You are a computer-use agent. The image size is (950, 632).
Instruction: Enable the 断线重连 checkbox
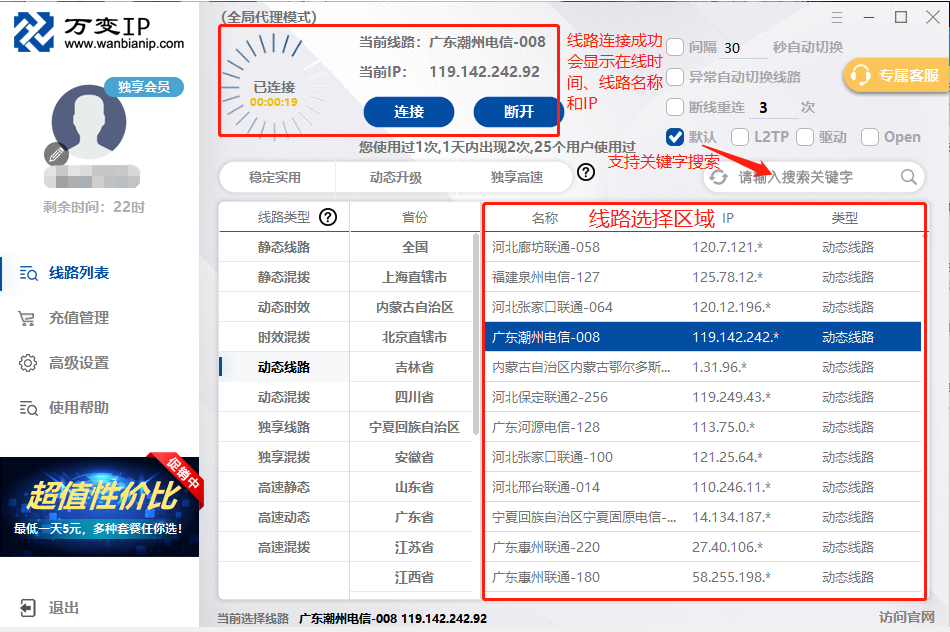coord(675,107)
